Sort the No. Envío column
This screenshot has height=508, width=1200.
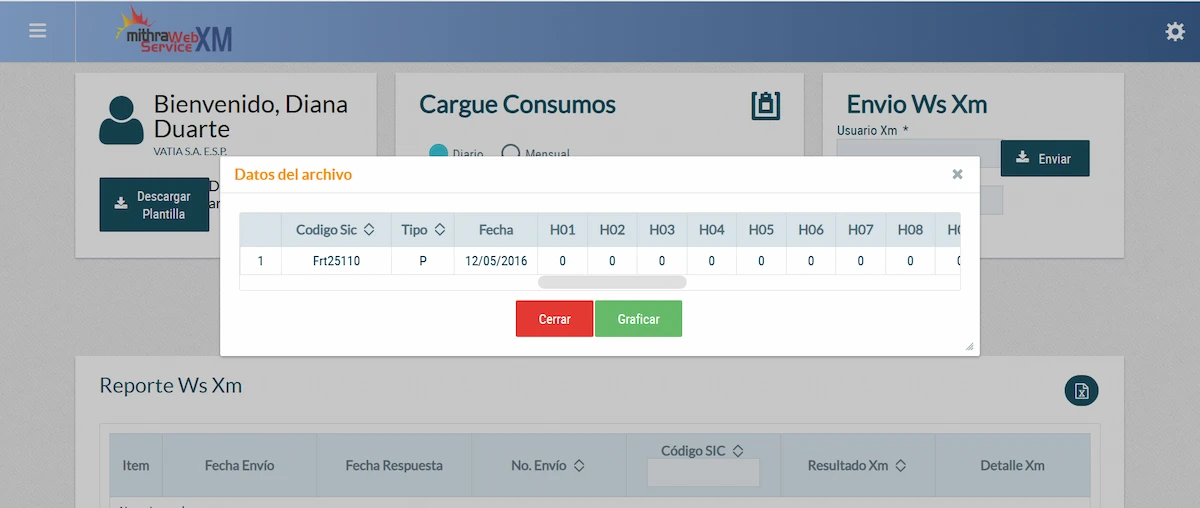[579, 466]
